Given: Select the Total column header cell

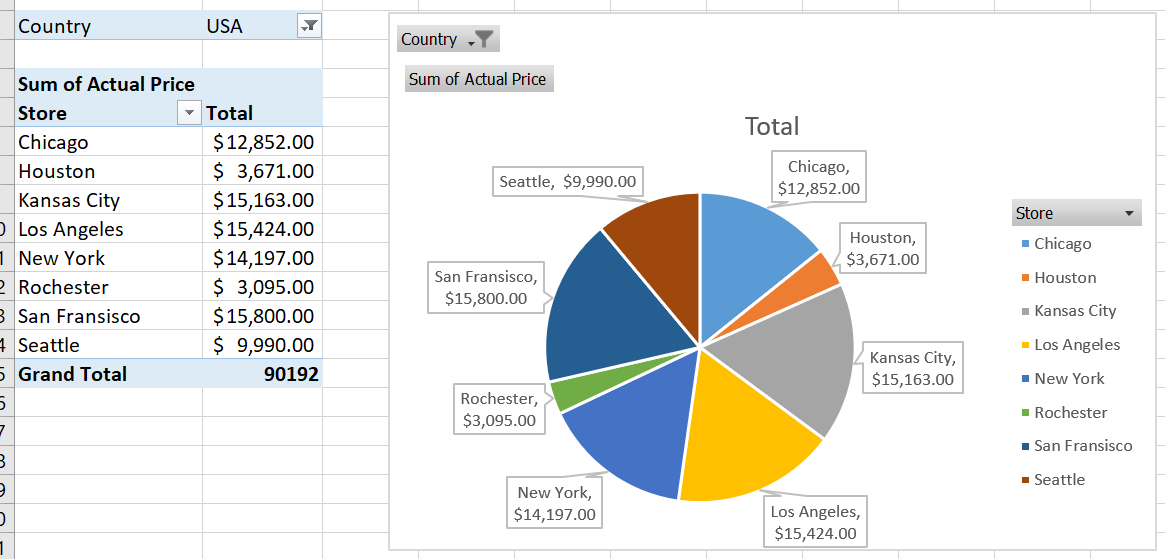Looking at the screenshot, I should (262, 113).
